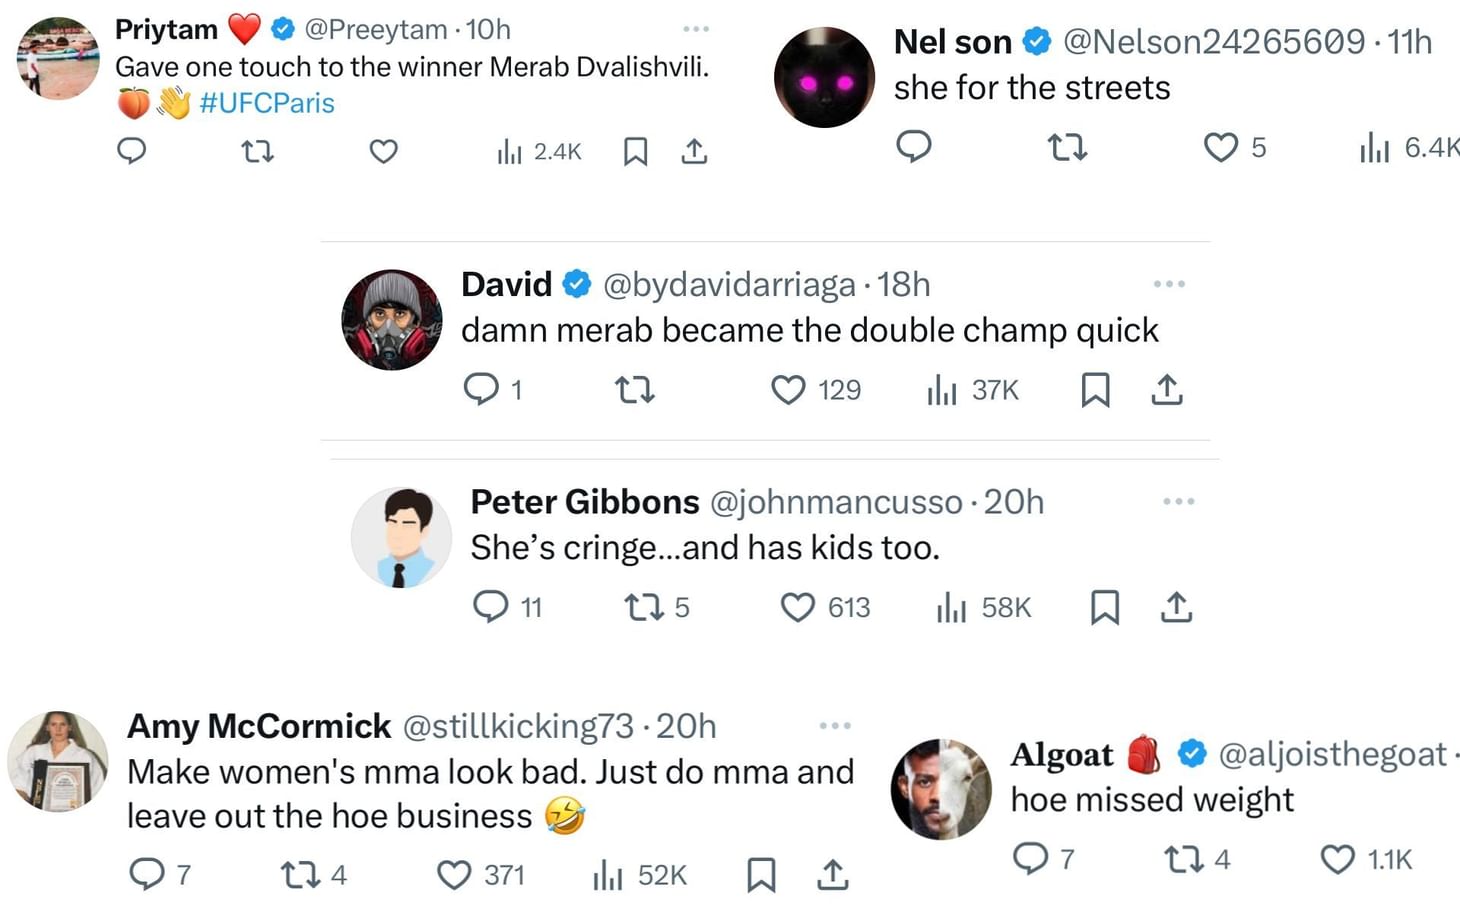Visit the @johnmancusso profile handle
1460x913 pixels.
tap(835, 502)
